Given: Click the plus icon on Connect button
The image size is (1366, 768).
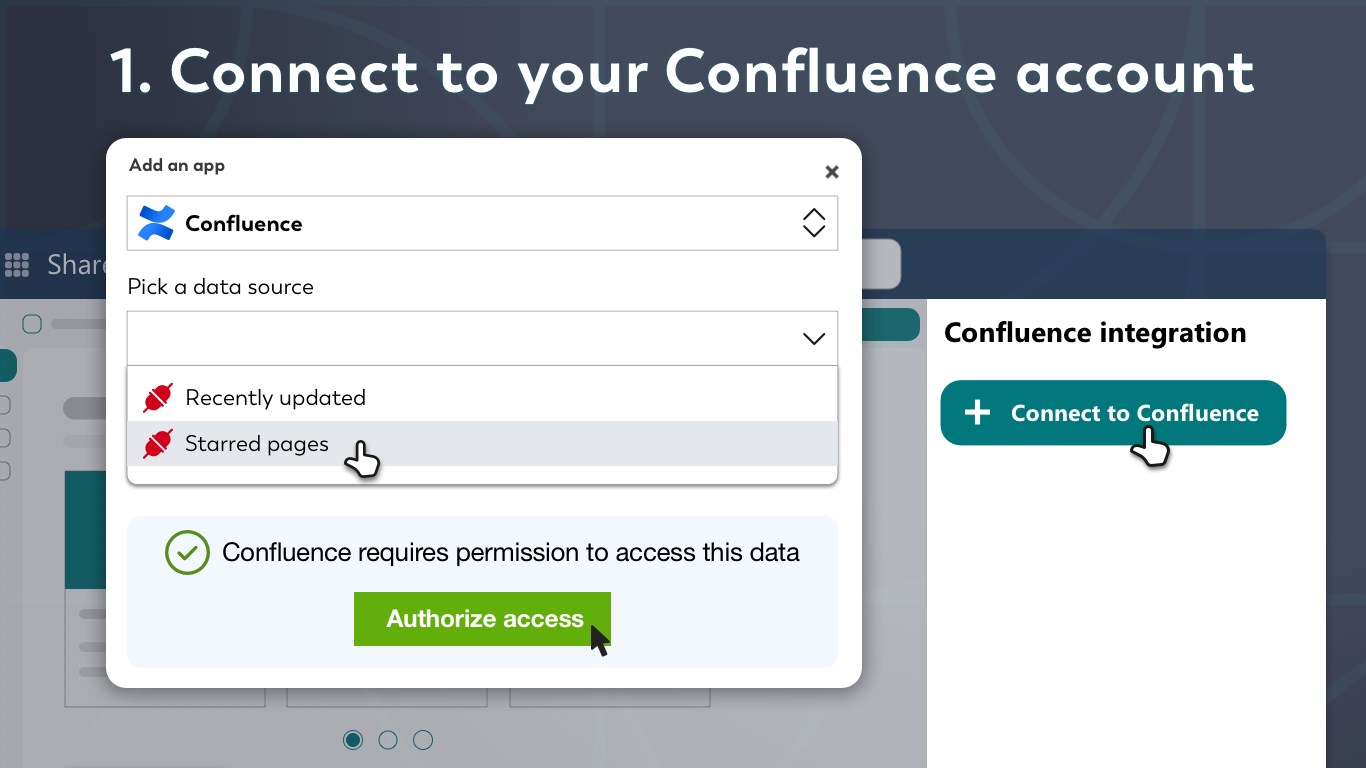Looking at the screenshot, I should [977, 413].
